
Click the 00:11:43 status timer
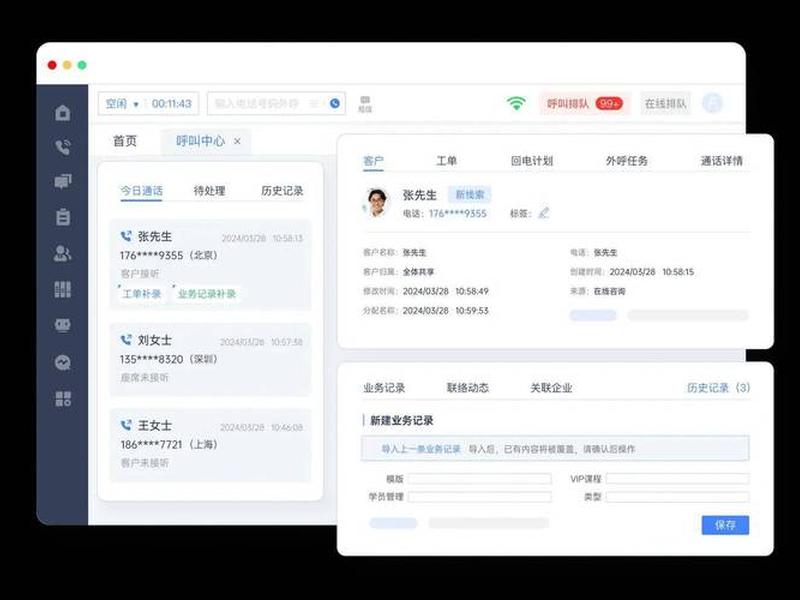click(171, 104)
